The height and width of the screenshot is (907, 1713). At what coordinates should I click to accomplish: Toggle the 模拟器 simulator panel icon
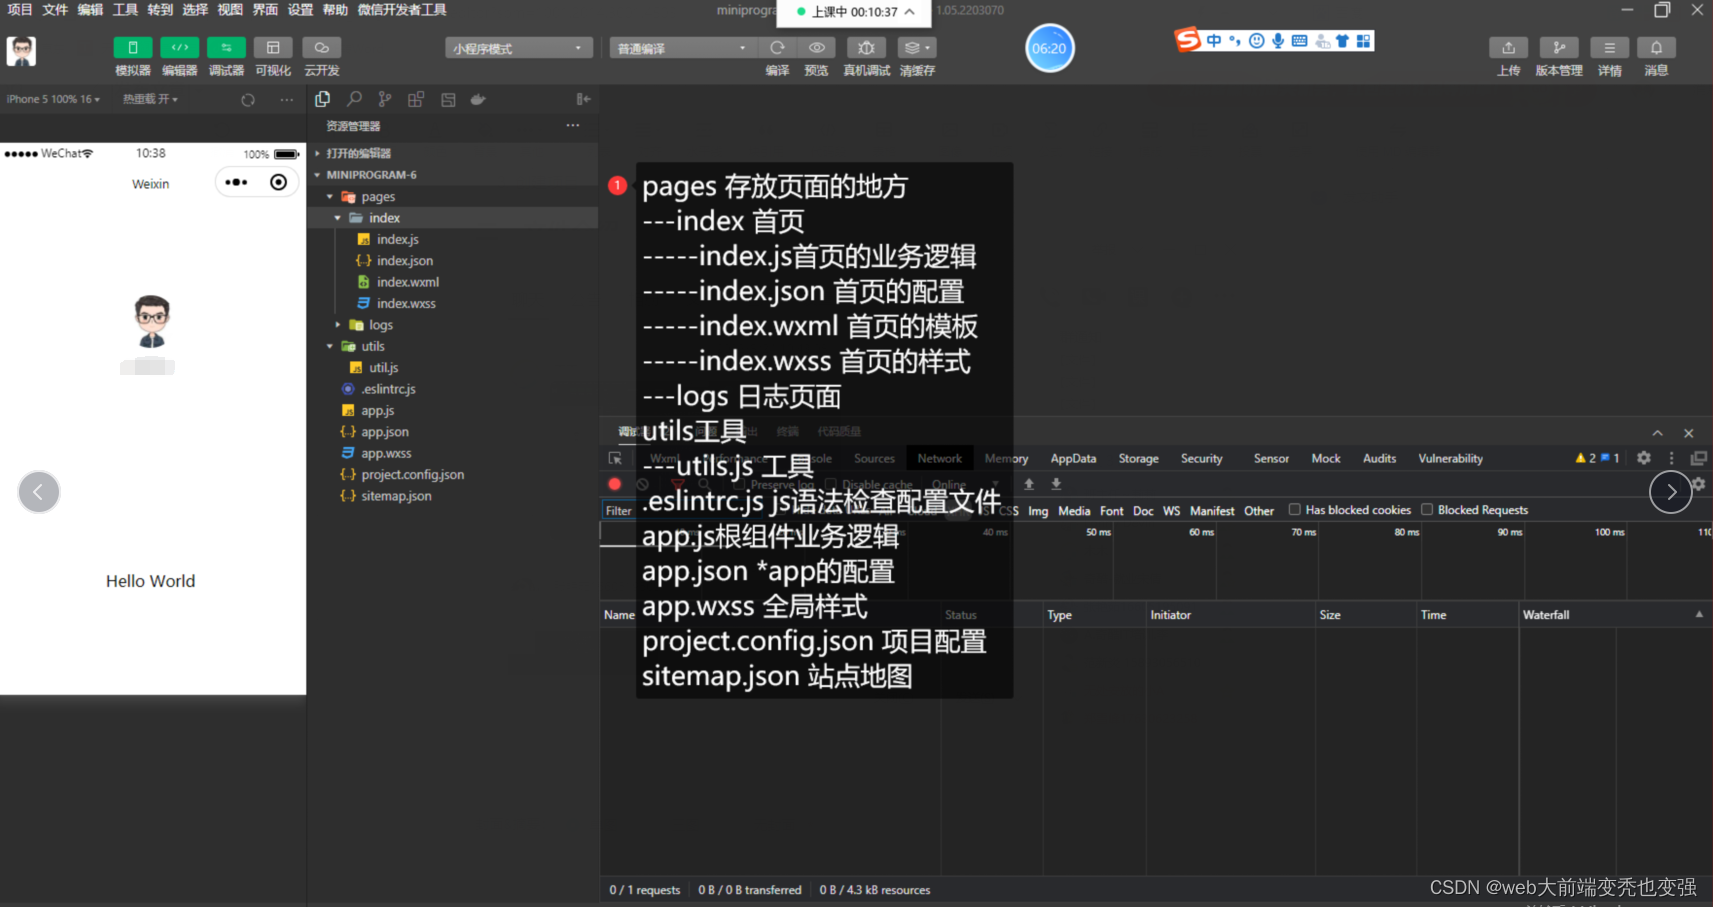133,47
